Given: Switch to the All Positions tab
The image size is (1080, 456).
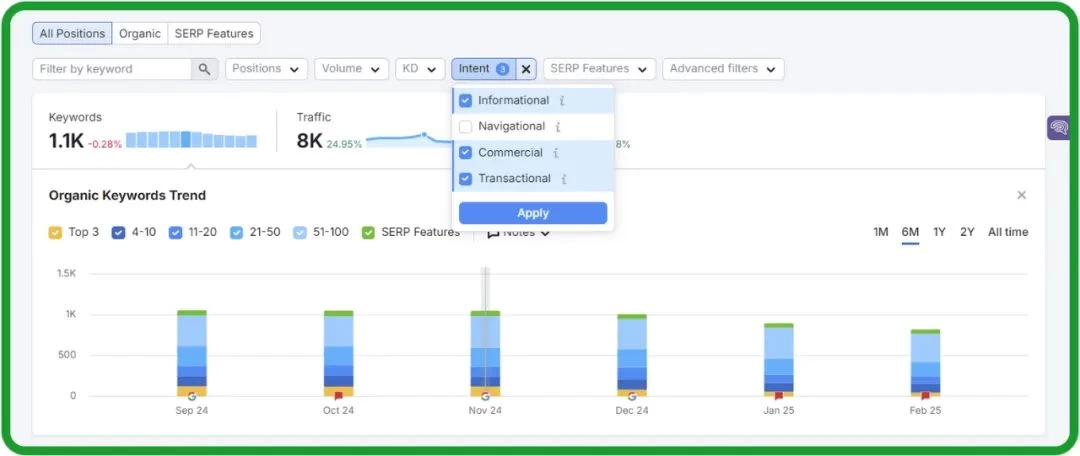Looking at the screenshot, I should pos(72,33).
